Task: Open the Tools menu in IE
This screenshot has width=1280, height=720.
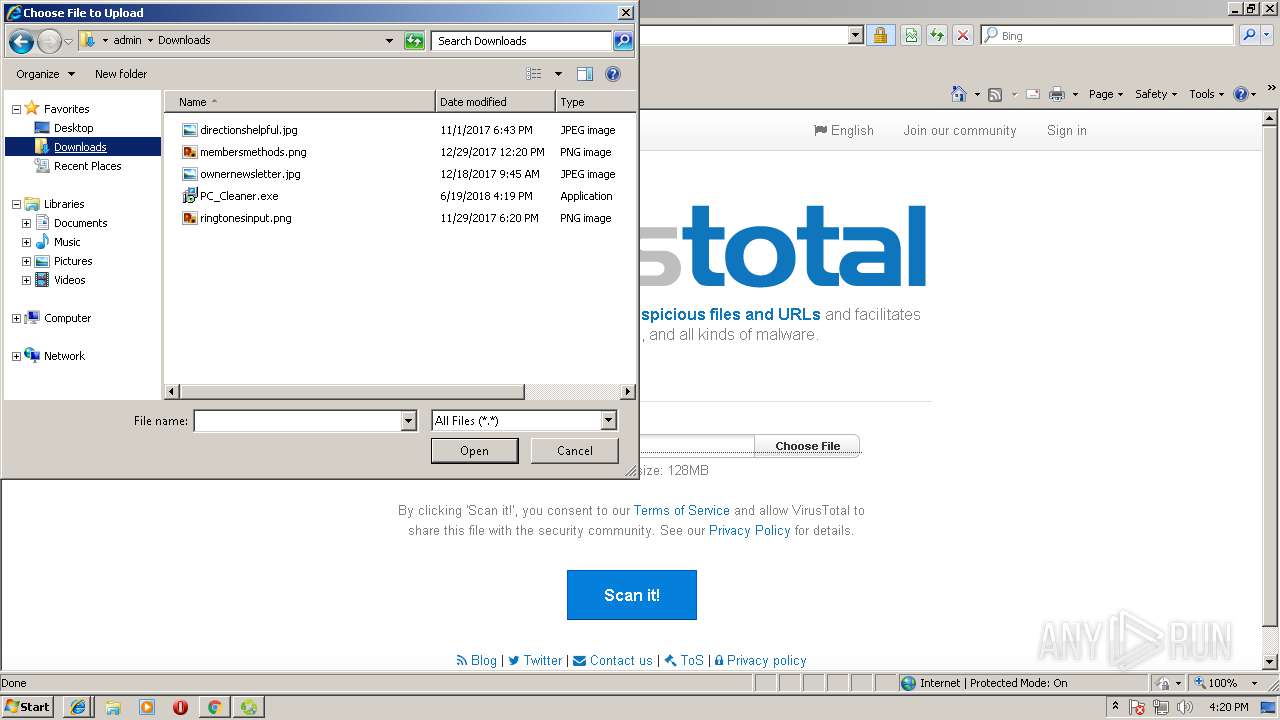Action: (1207, 94)
